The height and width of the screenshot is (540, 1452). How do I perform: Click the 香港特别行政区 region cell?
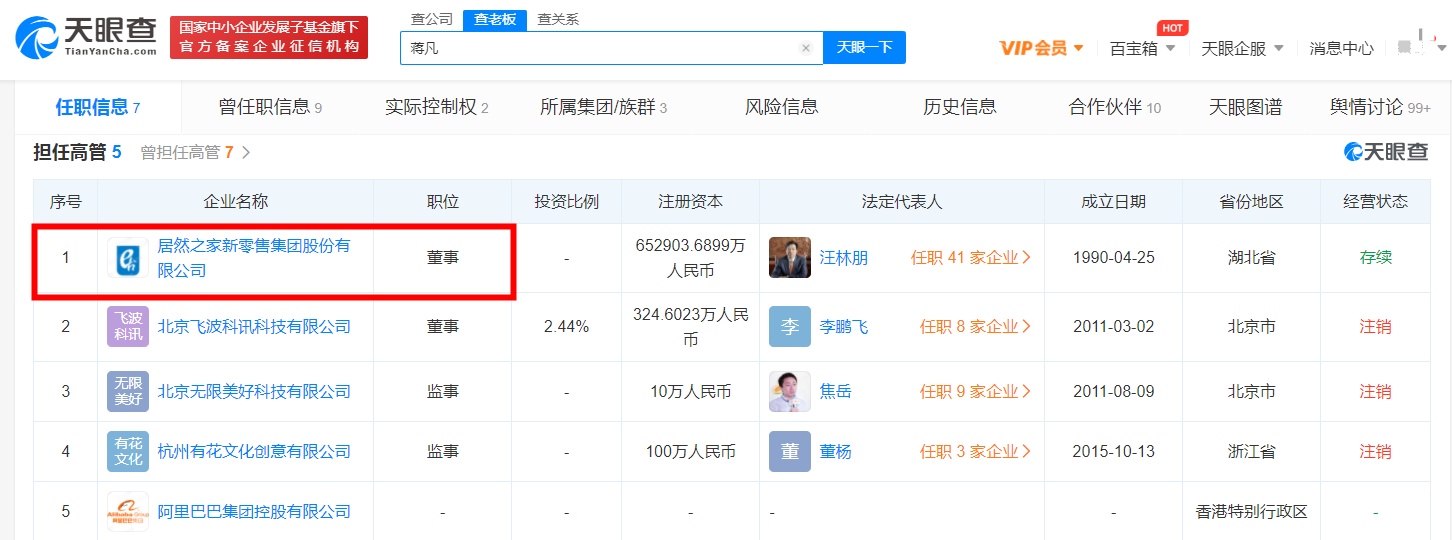click(1251, 512)
